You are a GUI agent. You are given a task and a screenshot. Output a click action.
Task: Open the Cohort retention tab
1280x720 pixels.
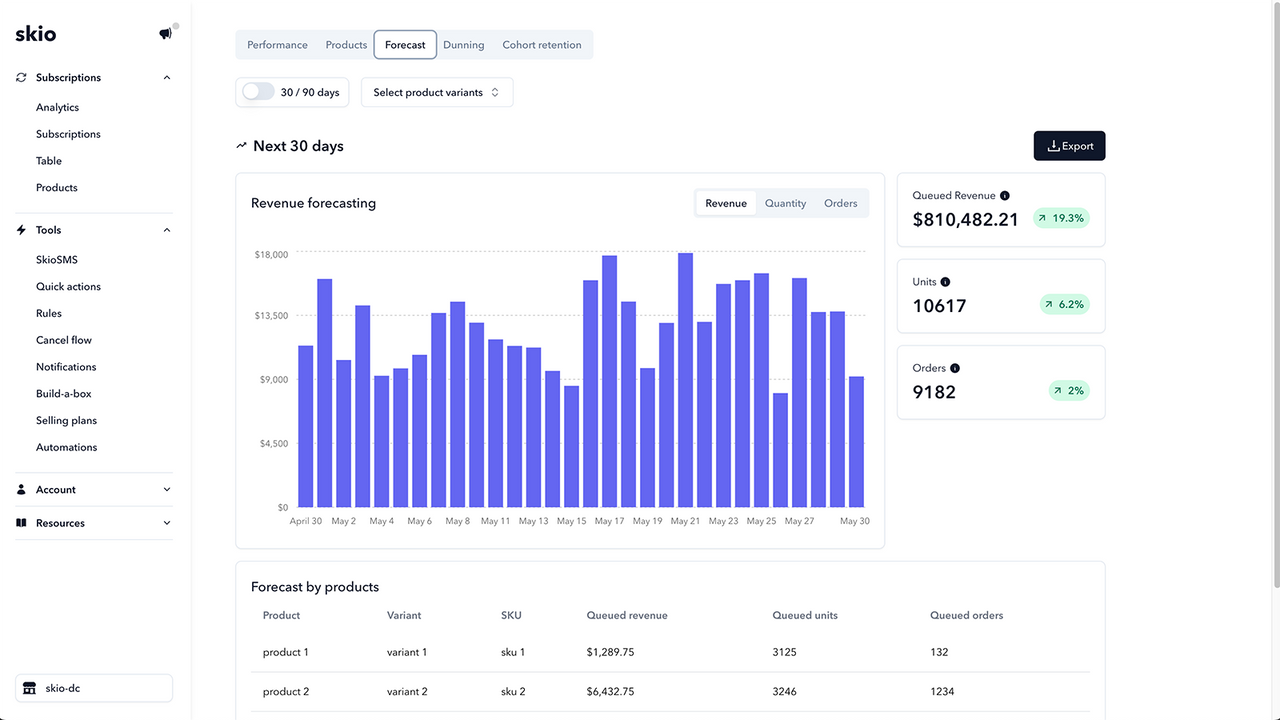coord(541,44)
